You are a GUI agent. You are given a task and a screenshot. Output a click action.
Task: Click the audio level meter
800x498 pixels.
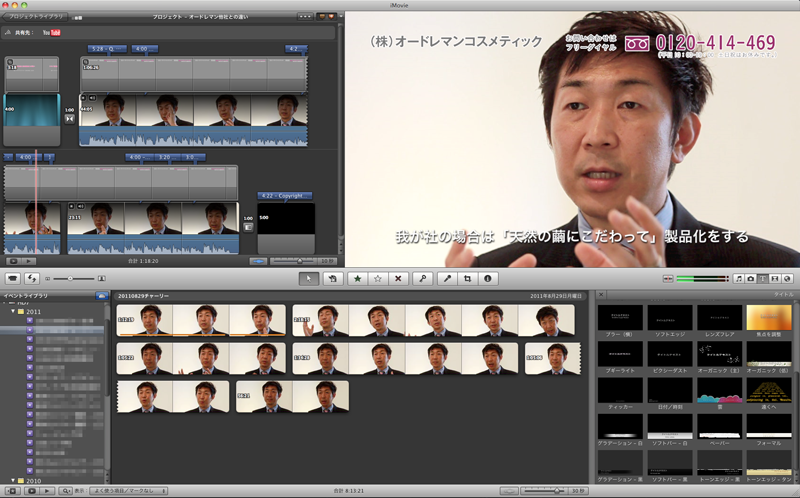pos(702,279)
